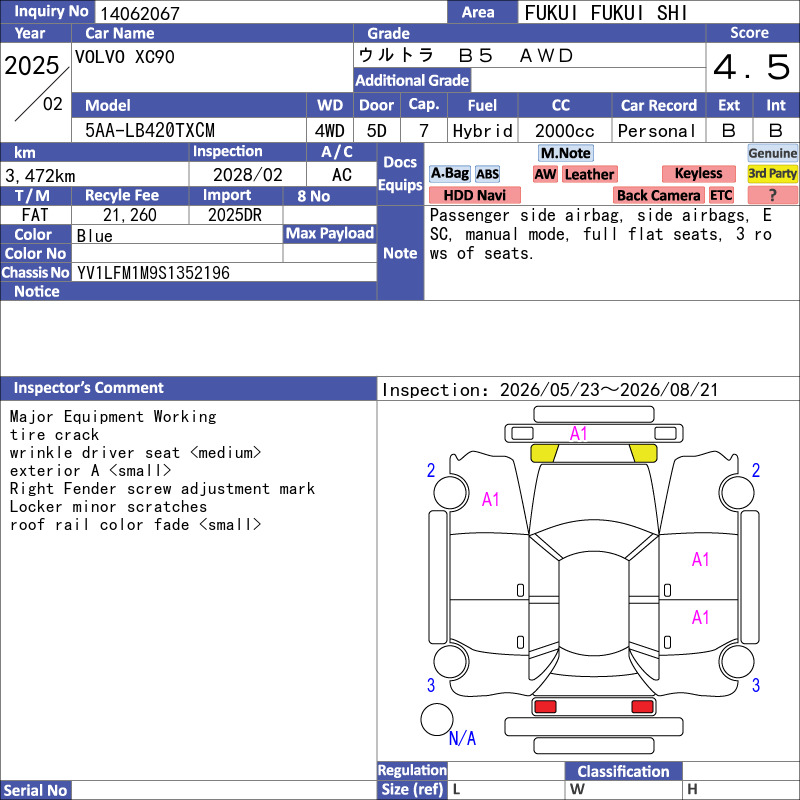
Task: Click the chassis number YV1LFM1M9S1352196
Action: tap(154, 273)
